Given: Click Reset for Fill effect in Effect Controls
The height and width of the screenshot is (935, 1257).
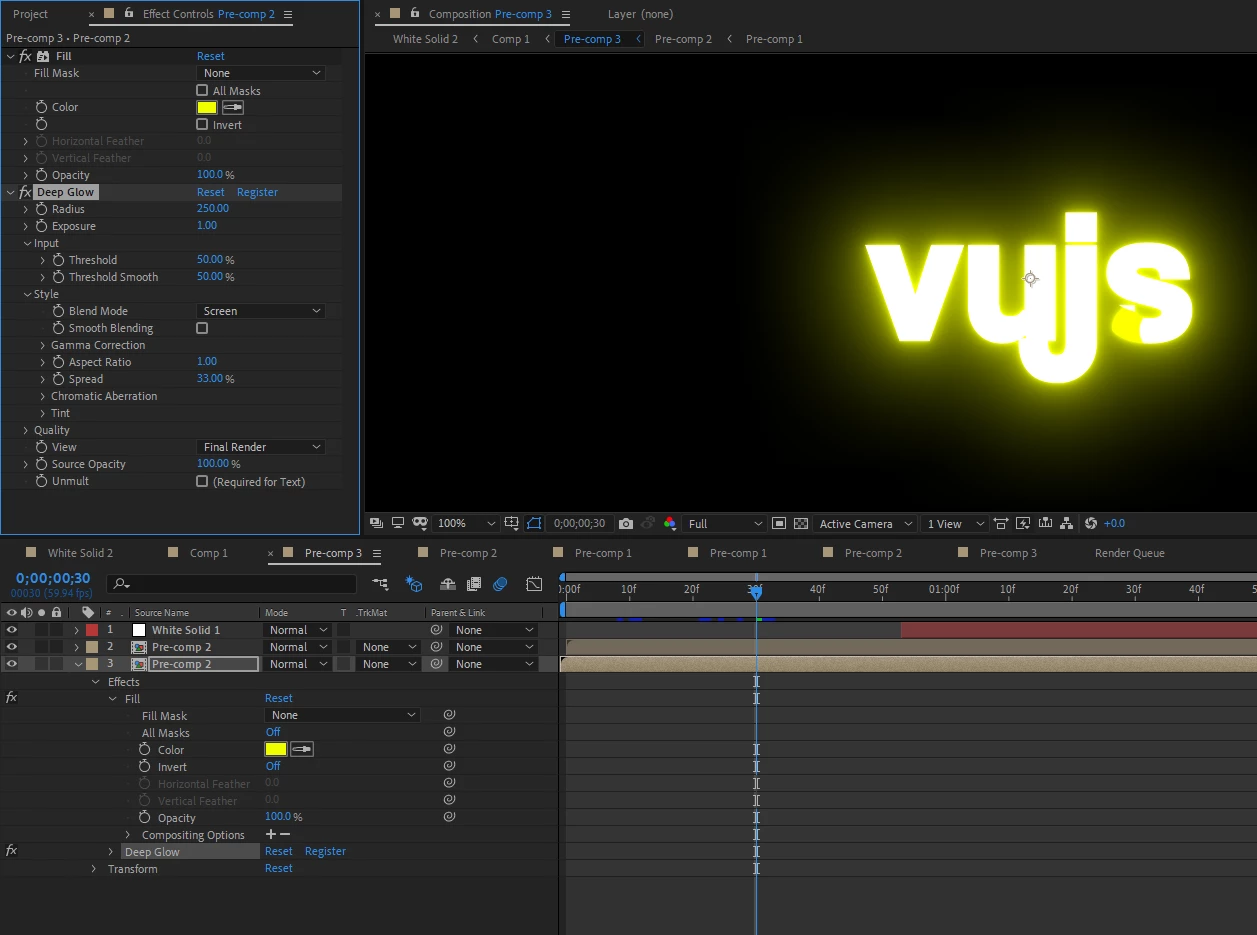Looking at the screenshot, I should click(x=211, y=56).
